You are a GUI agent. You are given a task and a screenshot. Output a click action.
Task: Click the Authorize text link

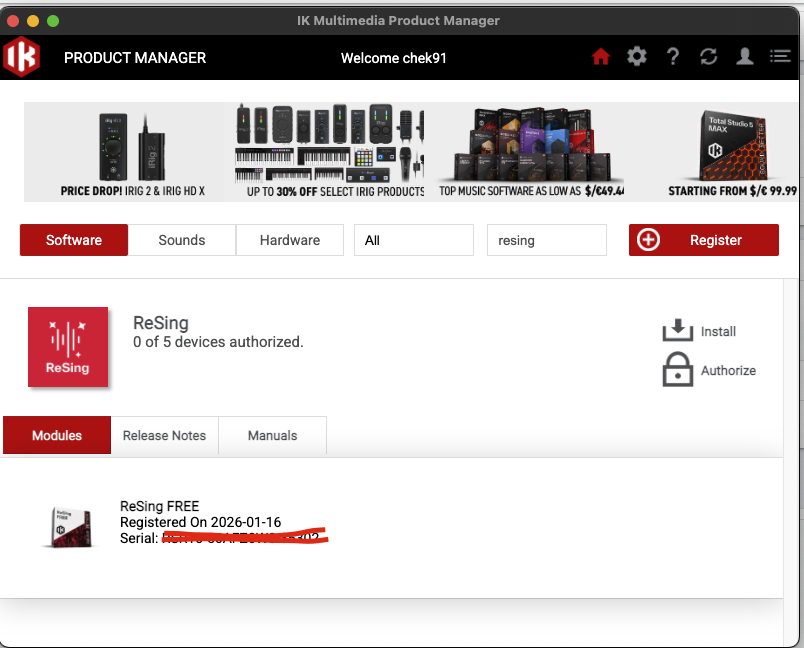pos(728,370)
